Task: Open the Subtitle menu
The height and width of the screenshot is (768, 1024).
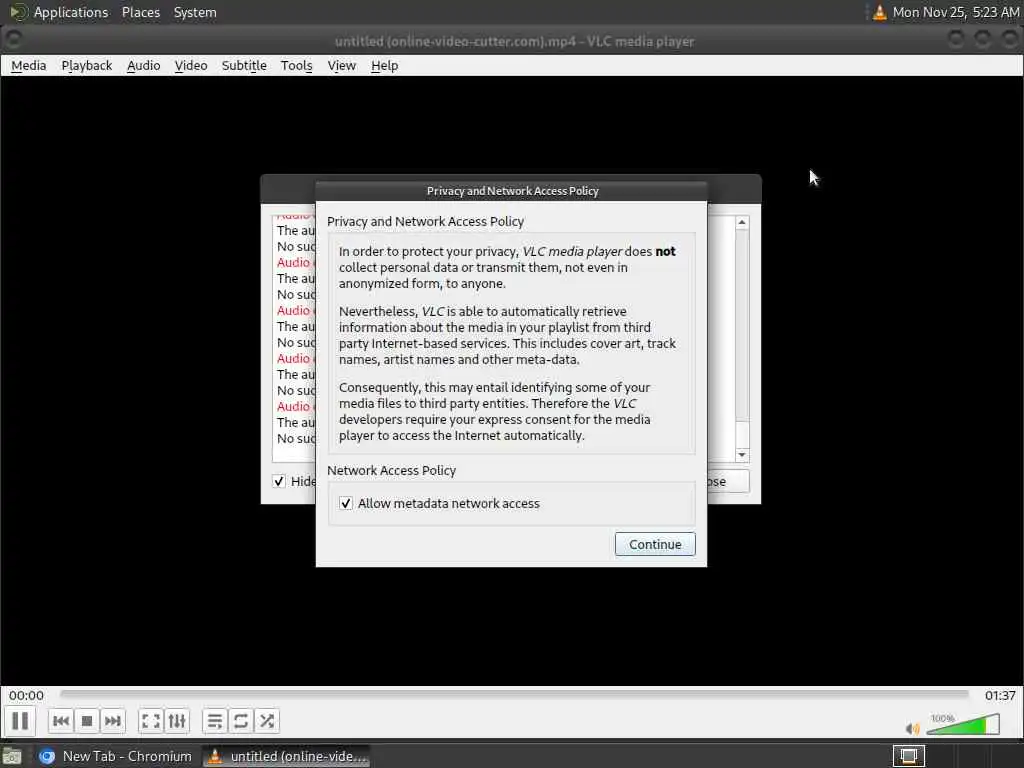Action: tap(244, 65)
